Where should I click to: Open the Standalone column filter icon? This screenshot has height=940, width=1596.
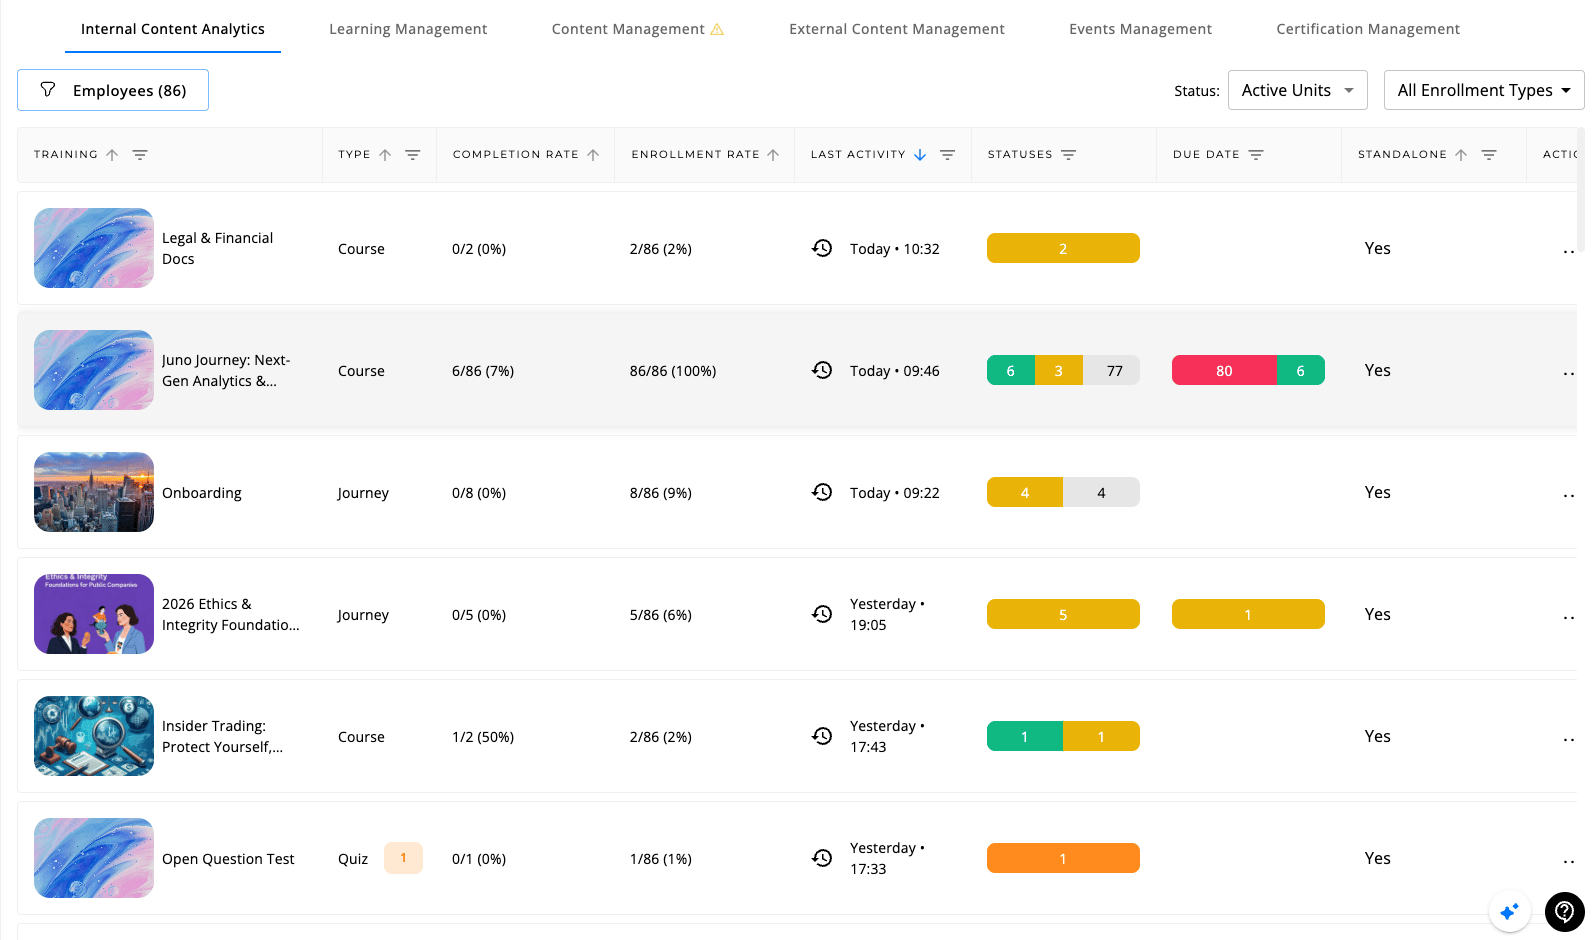coord(1489,155)
